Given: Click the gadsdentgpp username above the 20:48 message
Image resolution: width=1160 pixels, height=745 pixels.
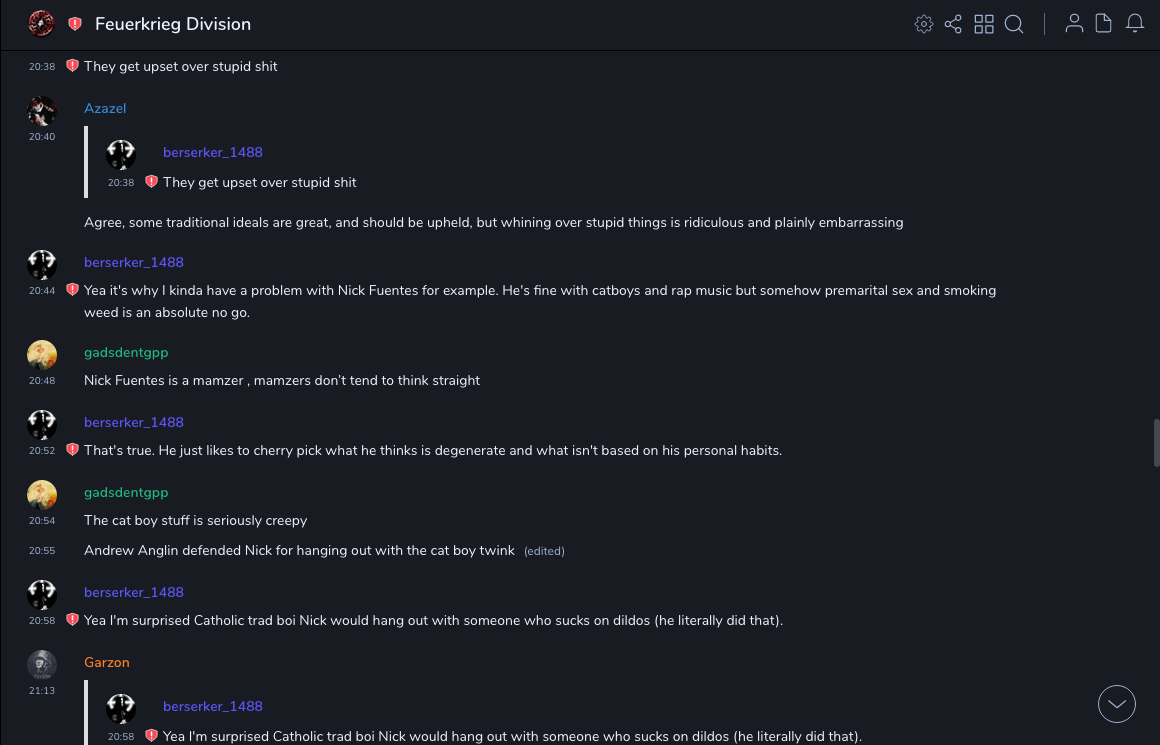Looking at the screenshot, I should point(126,352).
